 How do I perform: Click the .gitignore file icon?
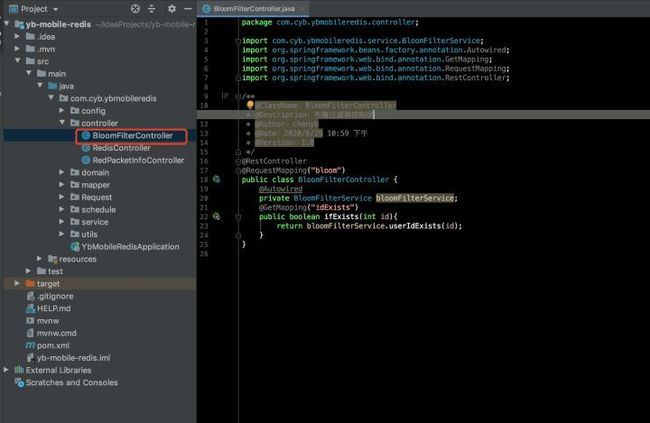[x=30, y=296]
